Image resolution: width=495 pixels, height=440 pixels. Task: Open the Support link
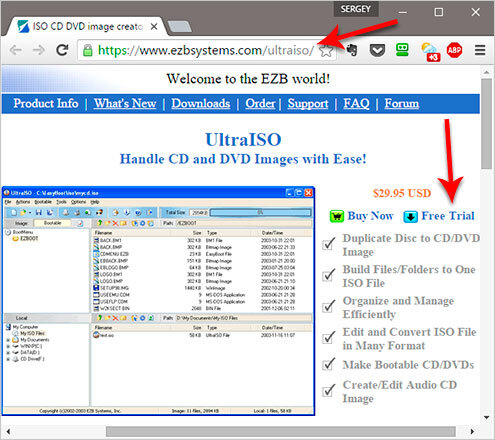click(308, 104)
